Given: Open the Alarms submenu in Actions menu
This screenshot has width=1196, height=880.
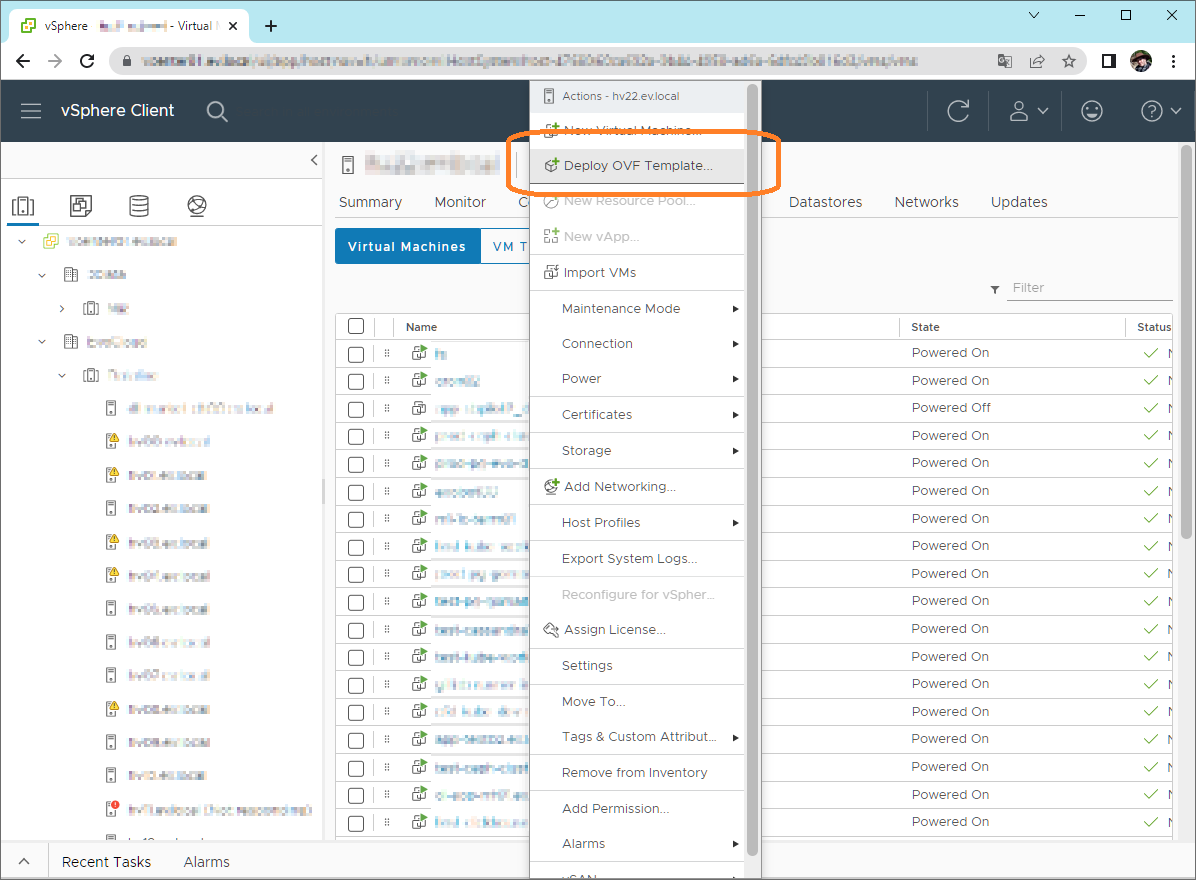Looking at the screenshot, I should (637, 843).
